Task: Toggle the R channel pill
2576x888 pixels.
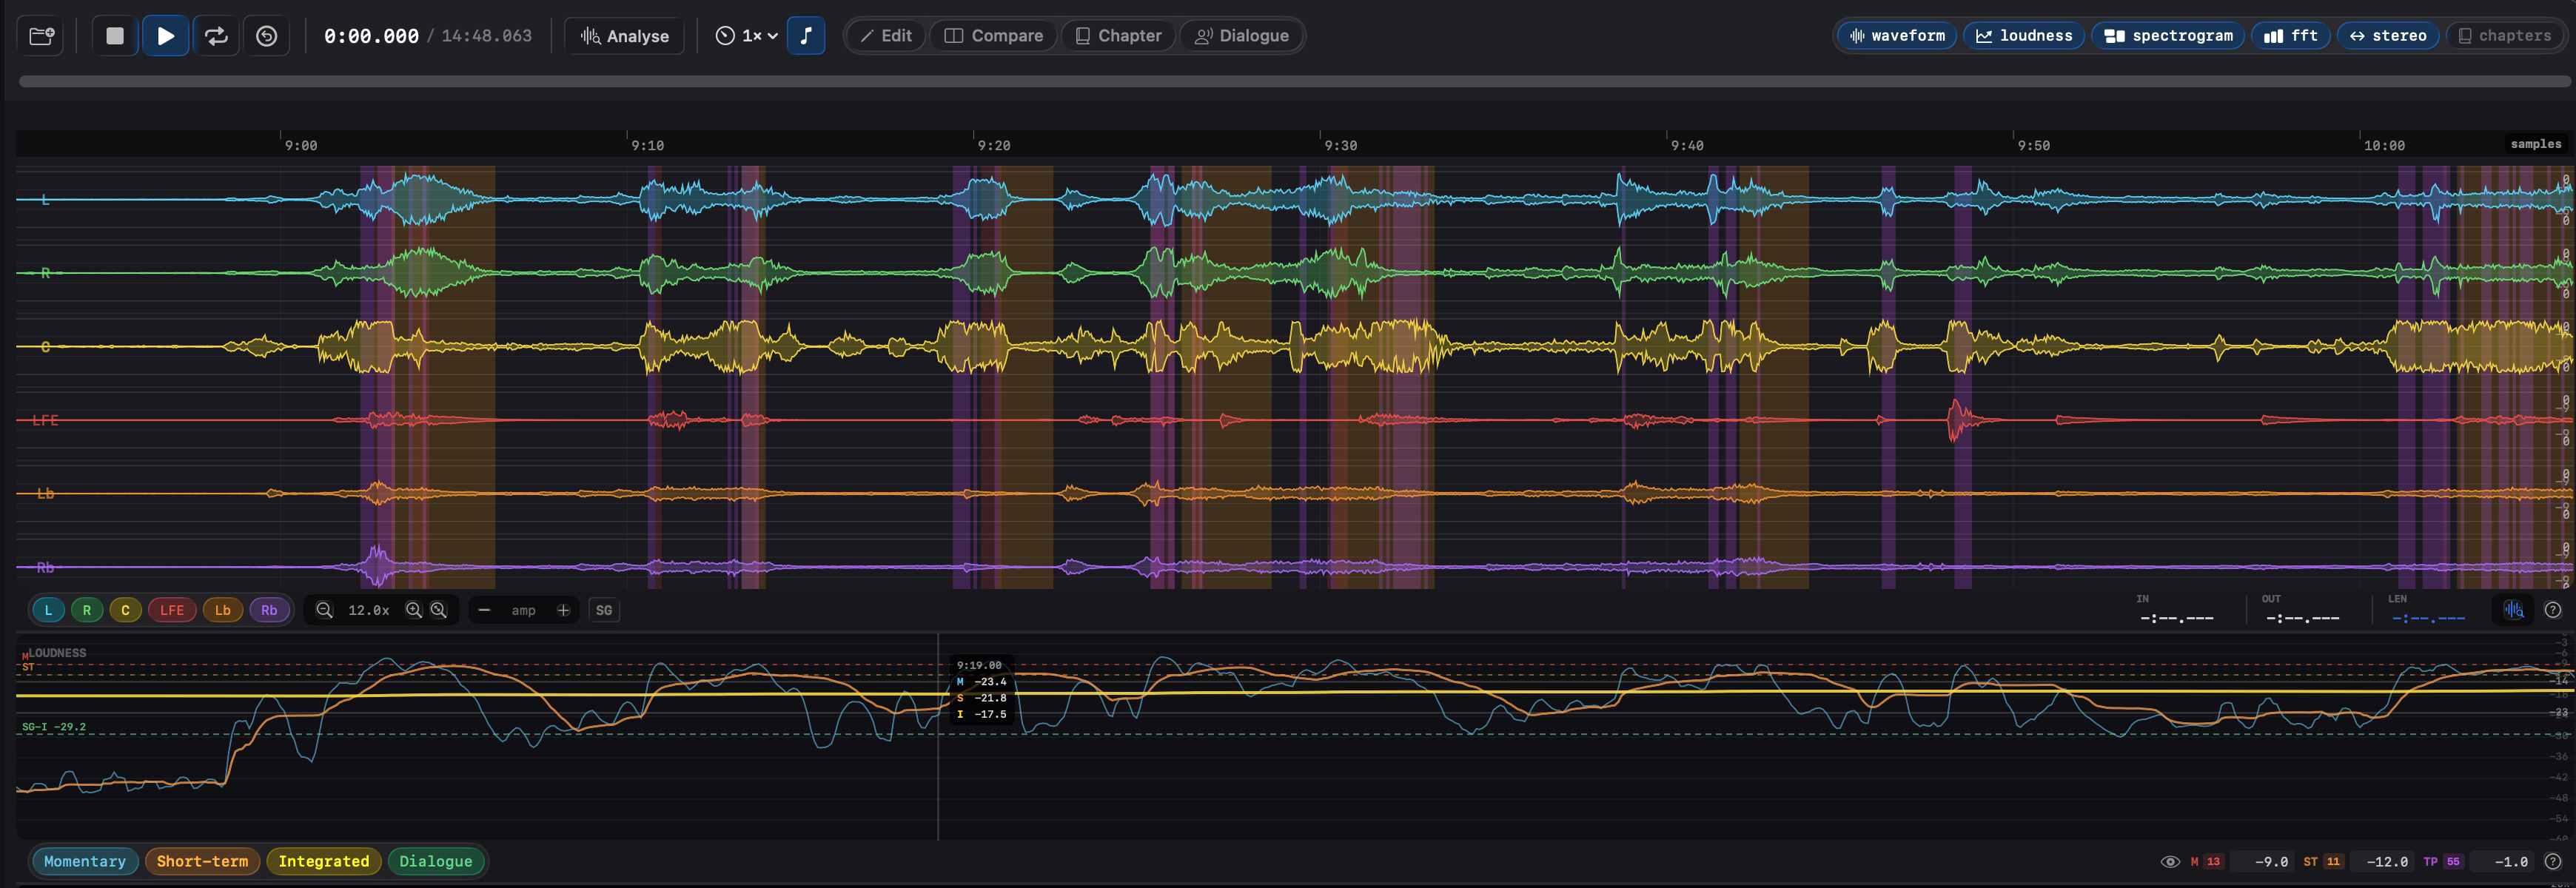Action: (87, 610)
